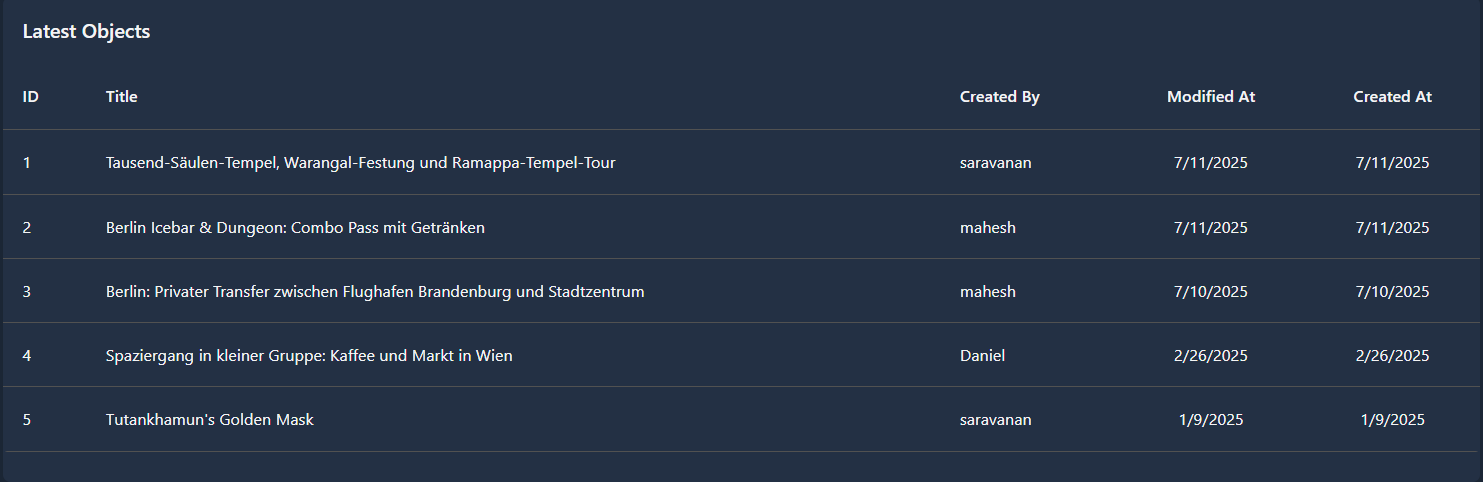The image size is (1483, 482).
Task: Open the Tutankhamun's Golden Mask object title
Action: [x=210, y=420]
